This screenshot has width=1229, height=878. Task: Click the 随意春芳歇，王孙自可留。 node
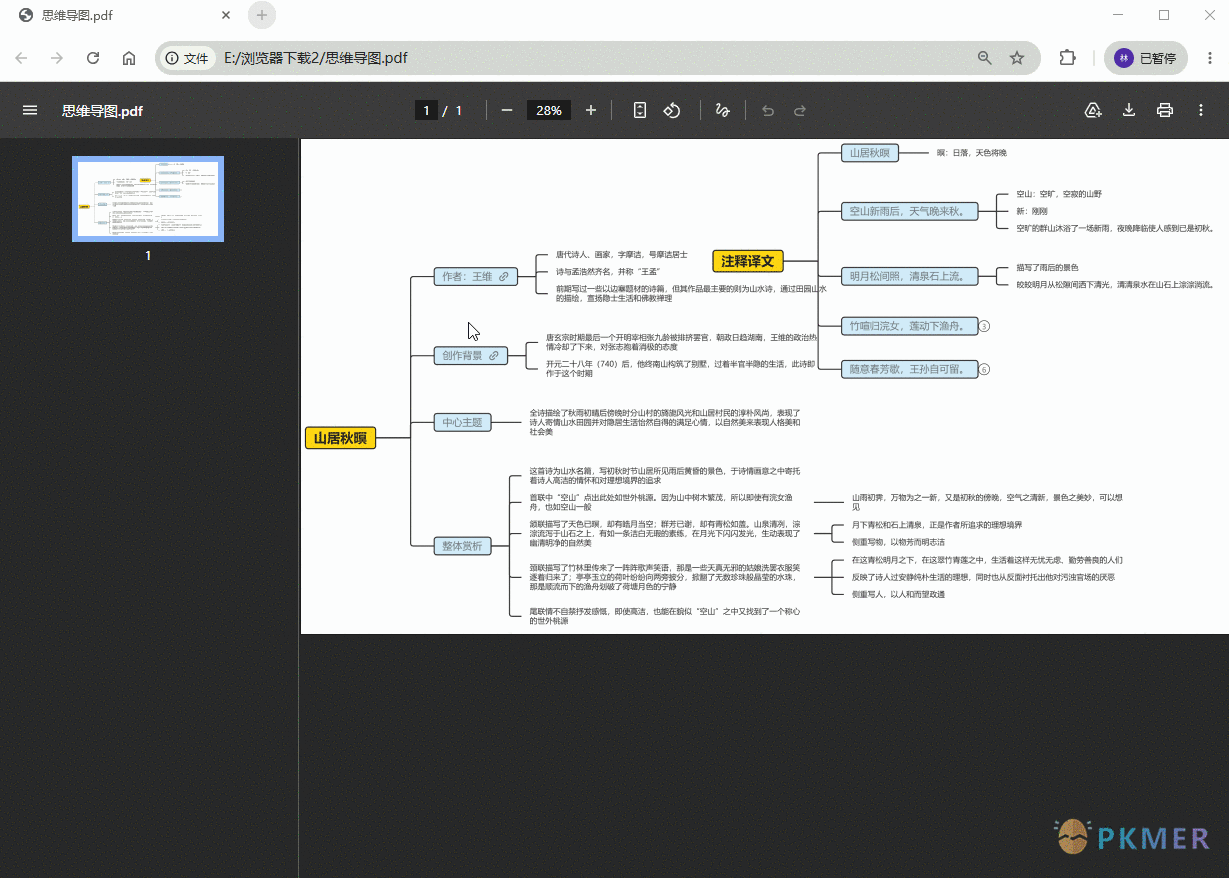[909, 369]
